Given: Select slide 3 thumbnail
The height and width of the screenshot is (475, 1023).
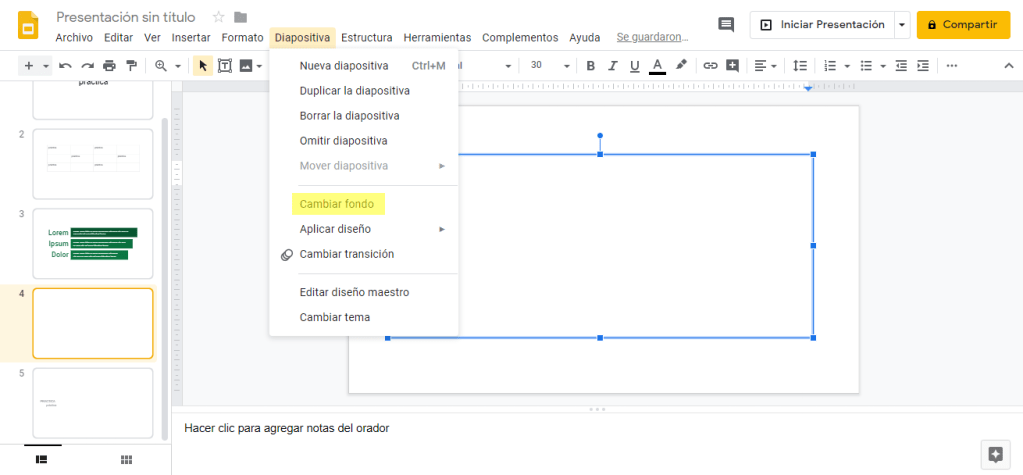Looking at the screenshot, I should tap(93, 243).
